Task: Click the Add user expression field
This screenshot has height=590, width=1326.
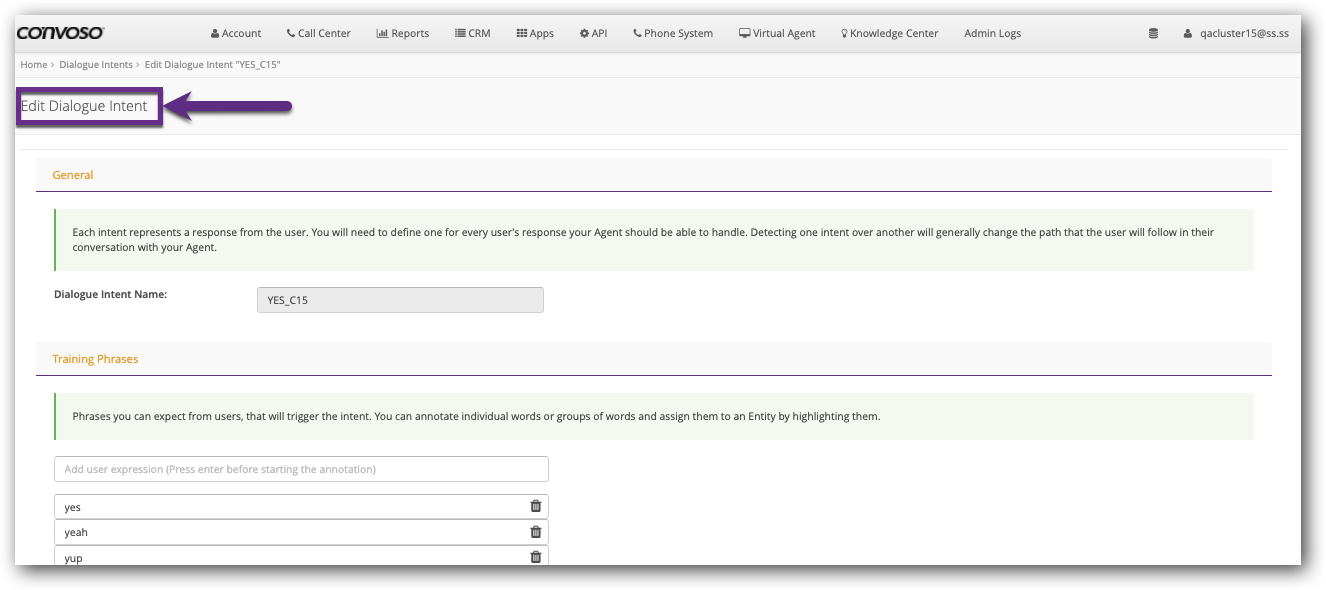Action: (301, 469)
